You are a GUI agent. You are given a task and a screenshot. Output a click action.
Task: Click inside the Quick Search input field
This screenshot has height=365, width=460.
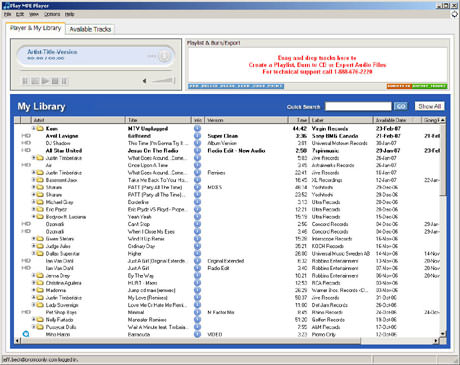(x=358, y=106)
